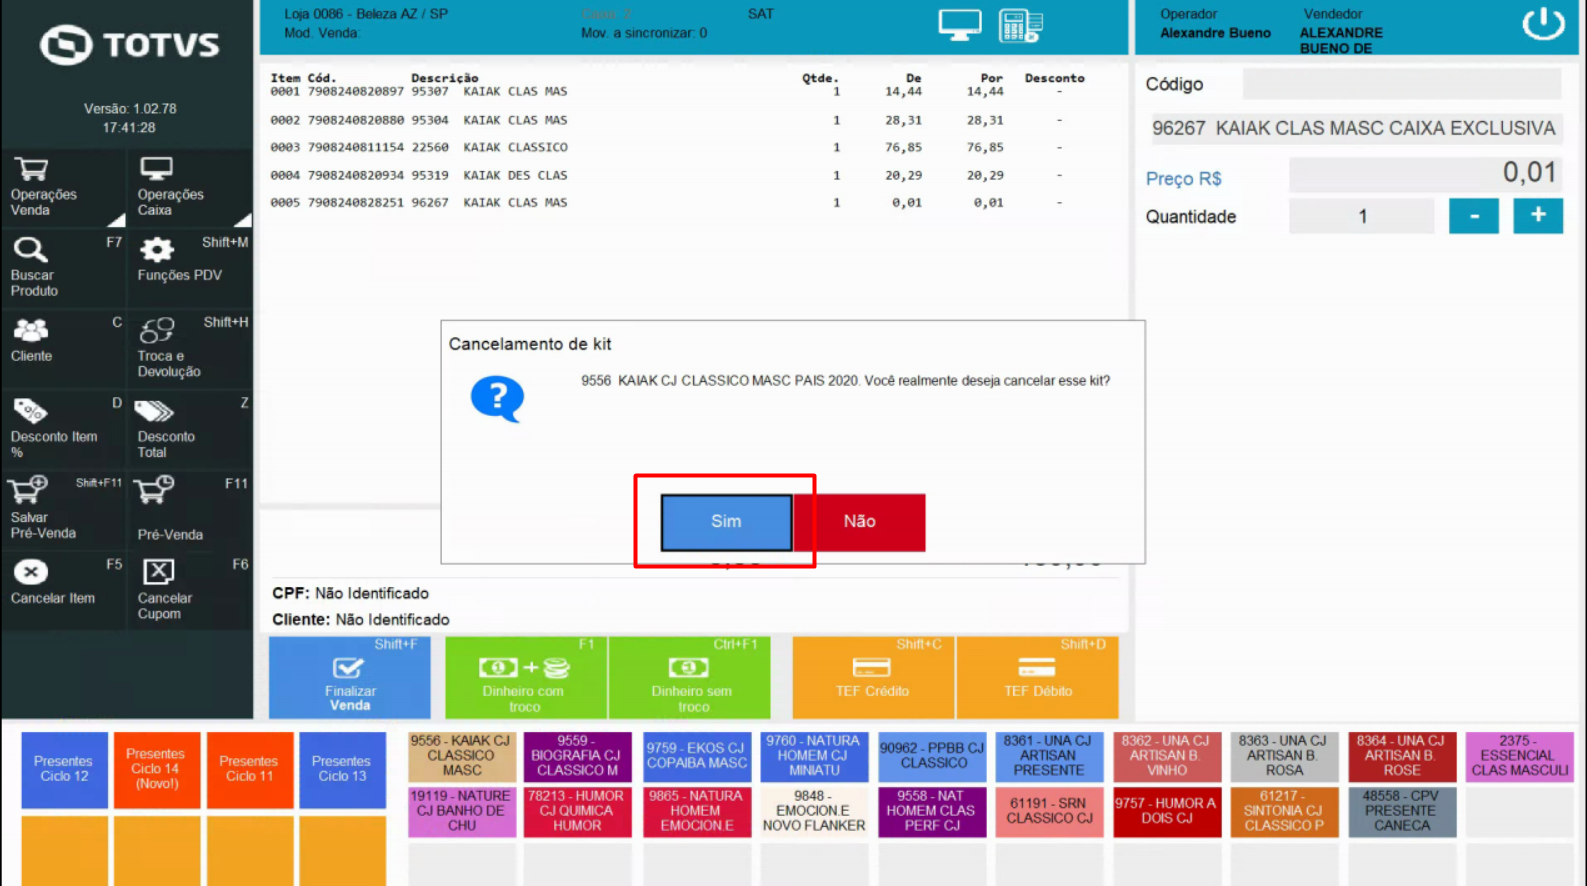Select TEF Crédito payment
Image resolution: width=1587 pixels, height=886 pixels.
[874, 677]
